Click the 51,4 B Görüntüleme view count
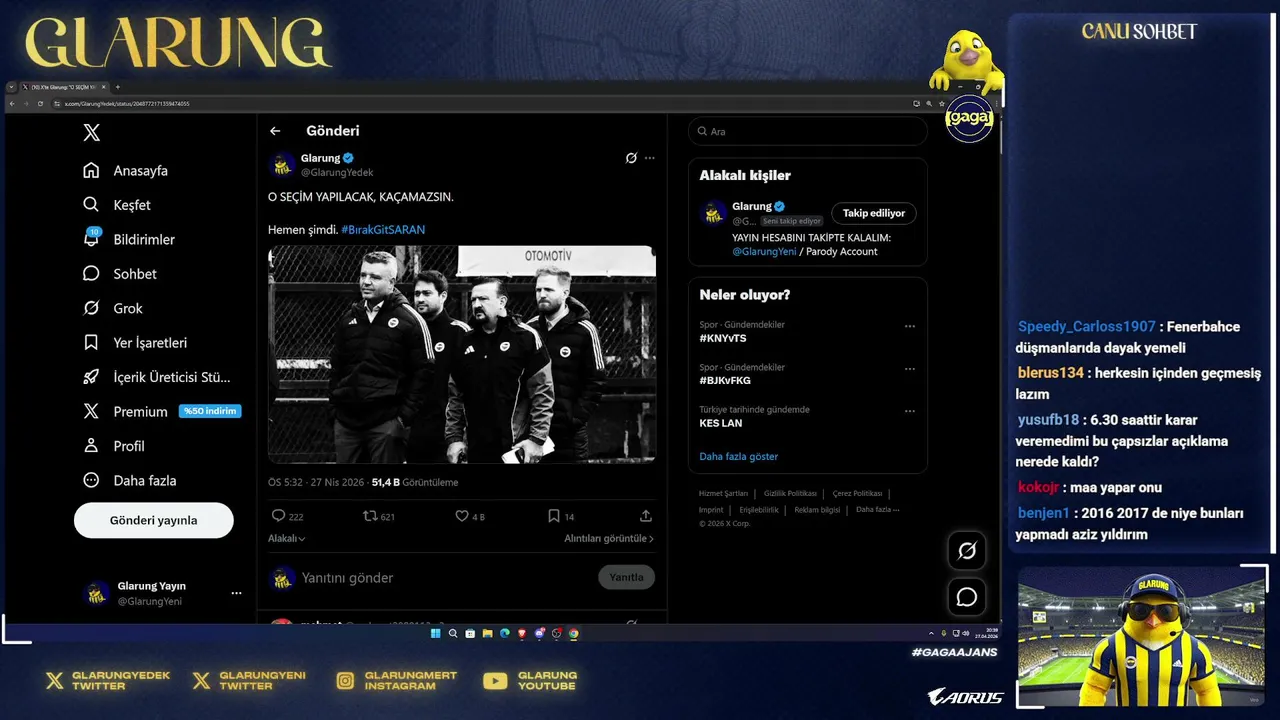 (x=415, y=482)
